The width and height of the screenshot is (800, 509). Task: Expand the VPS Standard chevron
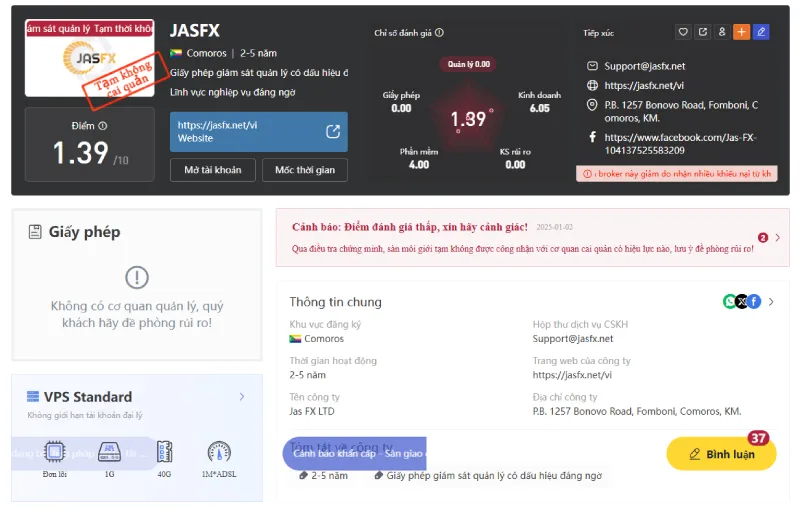pos(242,396)
